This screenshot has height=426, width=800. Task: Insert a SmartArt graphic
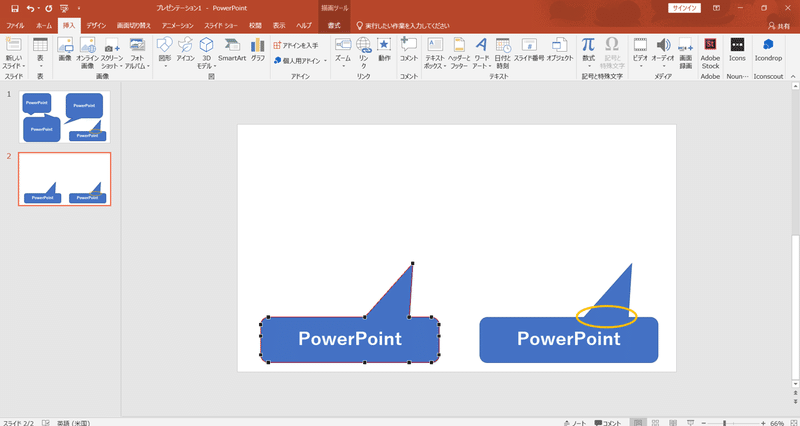click(x=232, y=50)
